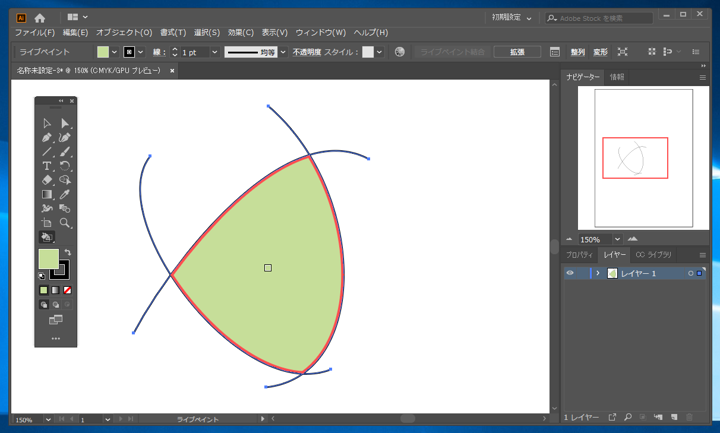Select the Gradient tool
Viewport: 720px width, 433px height.
click(47, 195)
